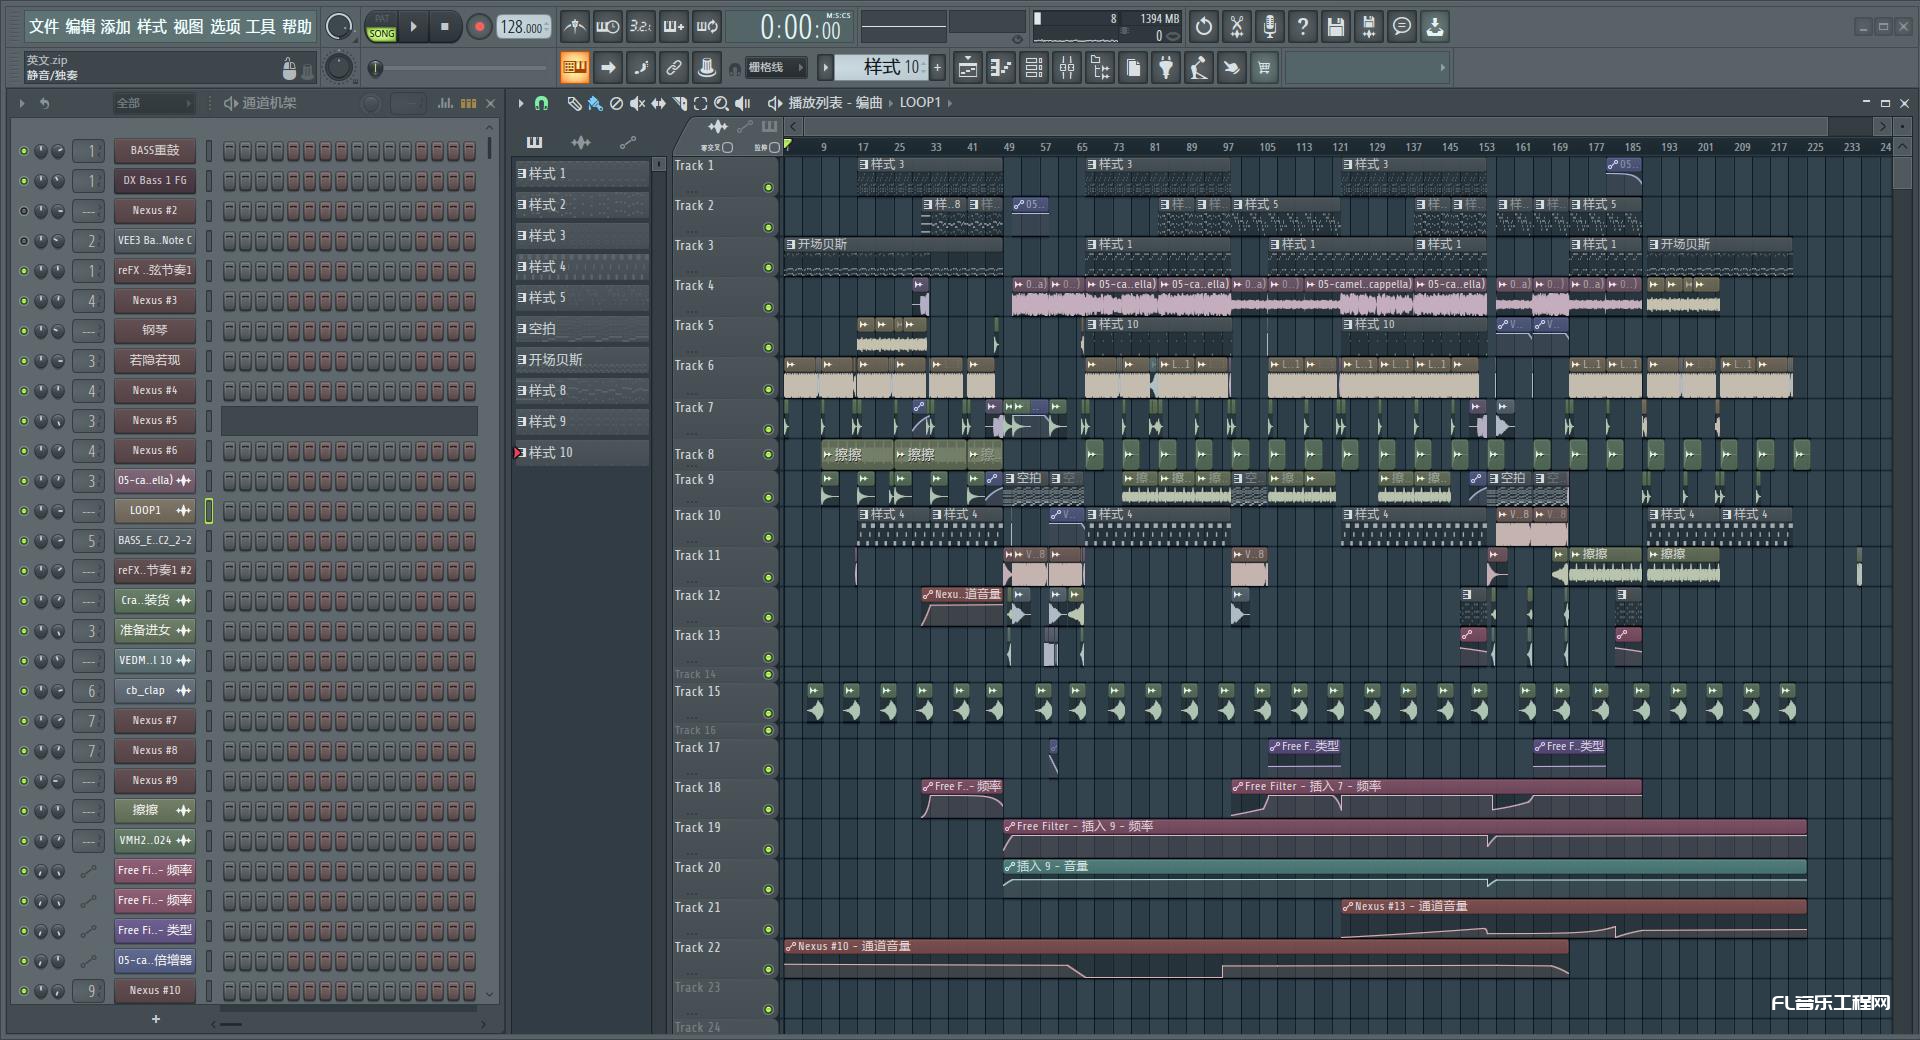Image resolution: width=1920 pixels, height=1040 pixels.
Task: Toggle Track 15 mute light in playlist
Action: (x=768, y=713)
